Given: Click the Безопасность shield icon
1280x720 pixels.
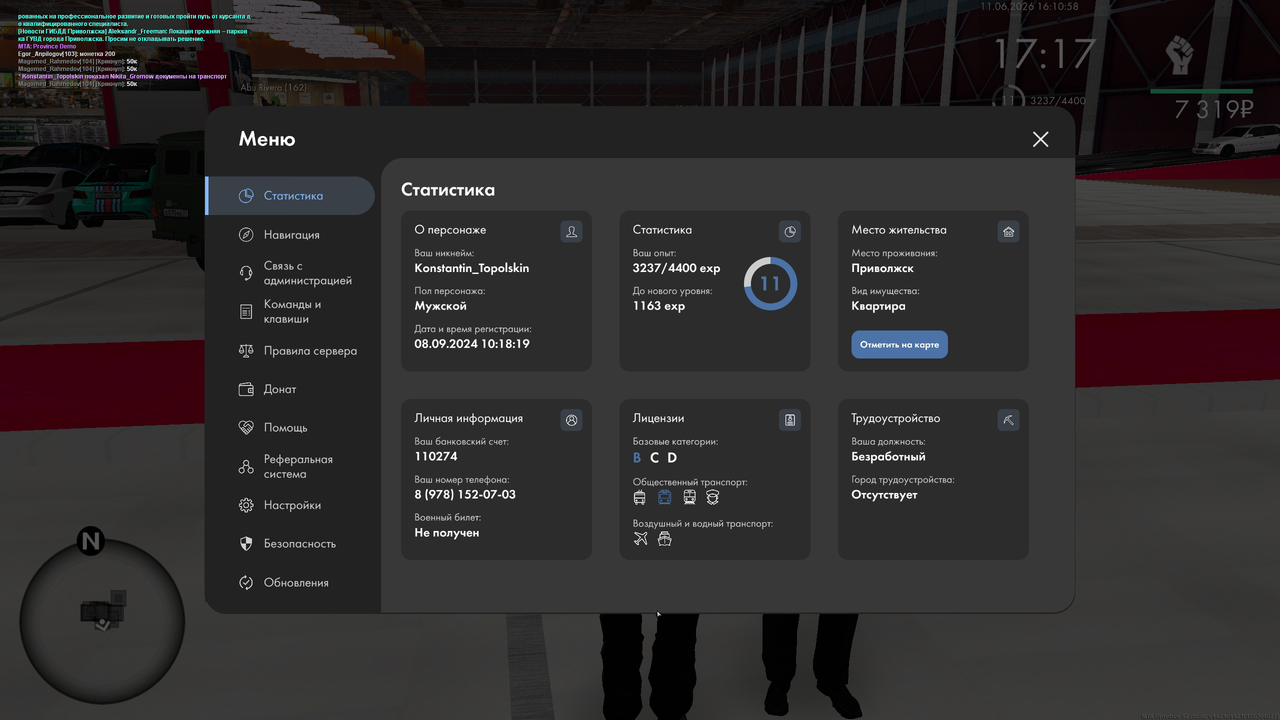Looking at the screenshot, I should (246, 544).
